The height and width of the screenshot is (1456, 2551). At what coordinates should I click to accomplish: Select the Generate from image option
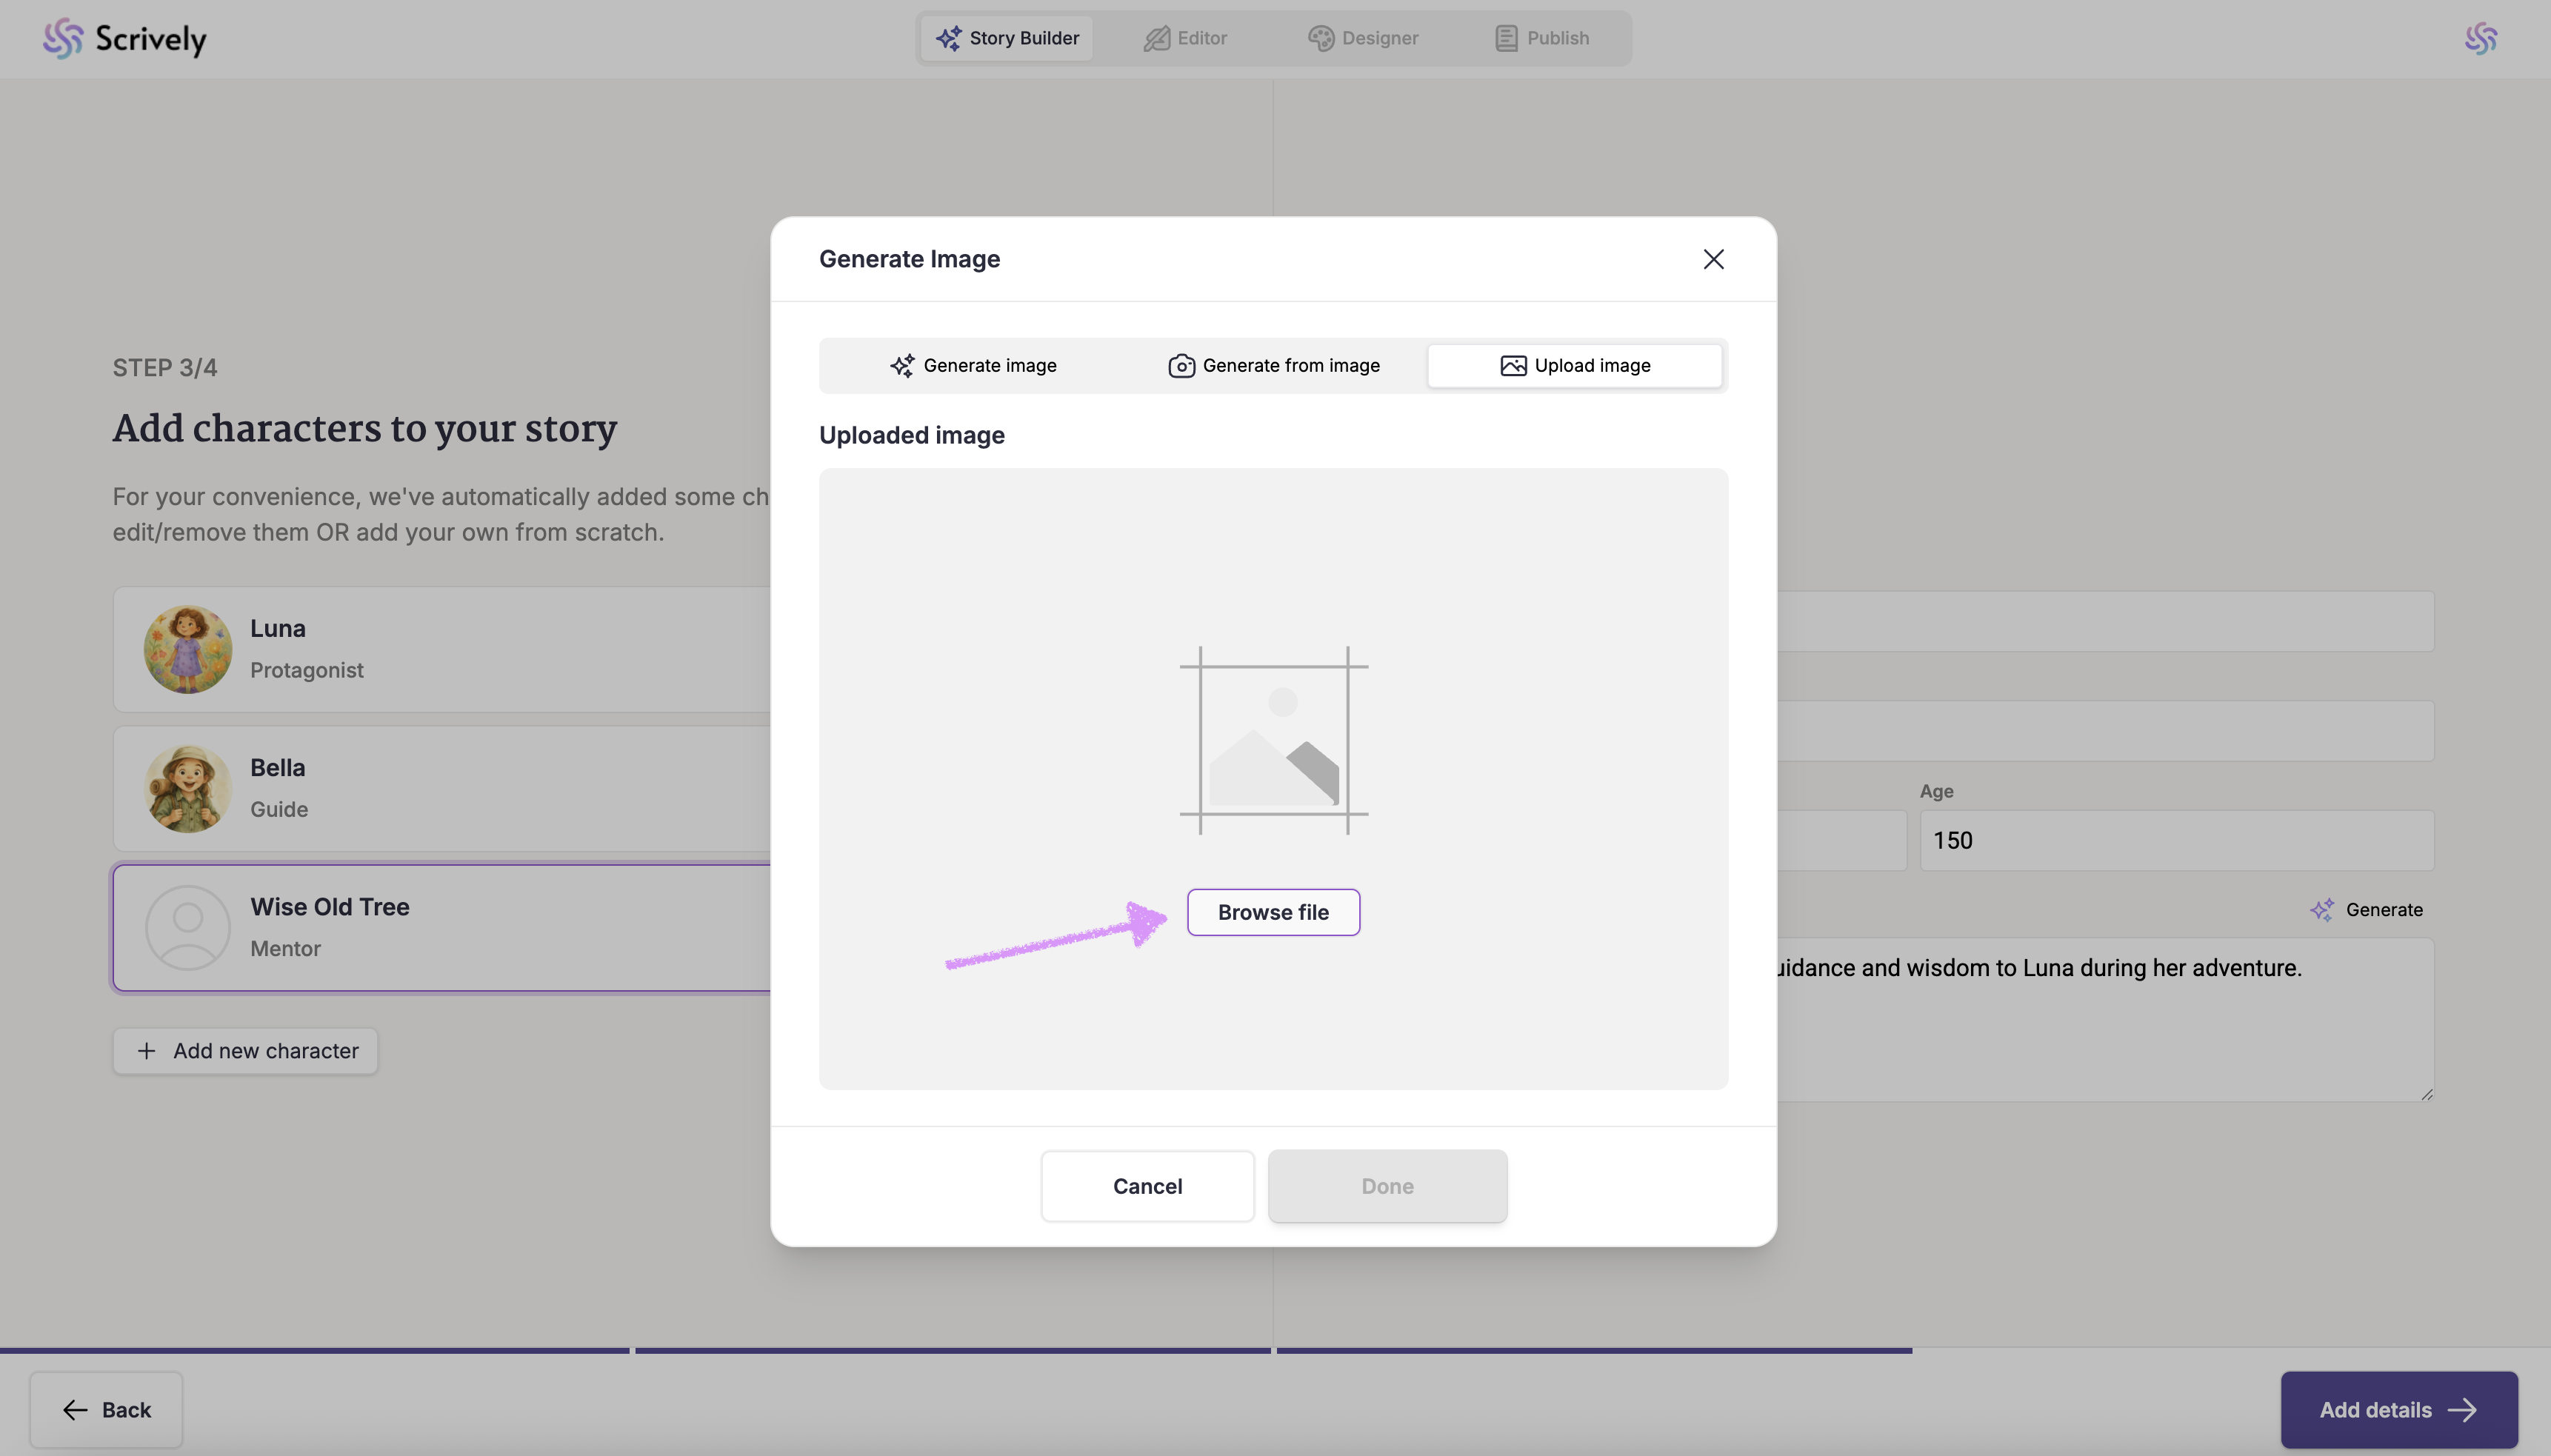[x=1274, y=366]
